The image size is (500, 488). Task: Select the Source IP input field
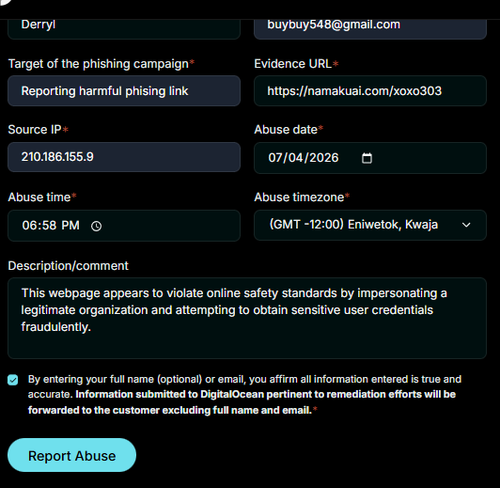124,157
